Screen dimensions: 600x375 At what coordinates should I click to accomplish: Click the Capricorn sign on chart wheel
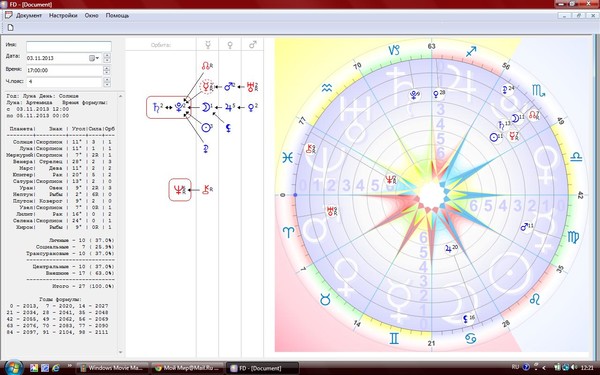pyautogui.click(x=394, y=50)
